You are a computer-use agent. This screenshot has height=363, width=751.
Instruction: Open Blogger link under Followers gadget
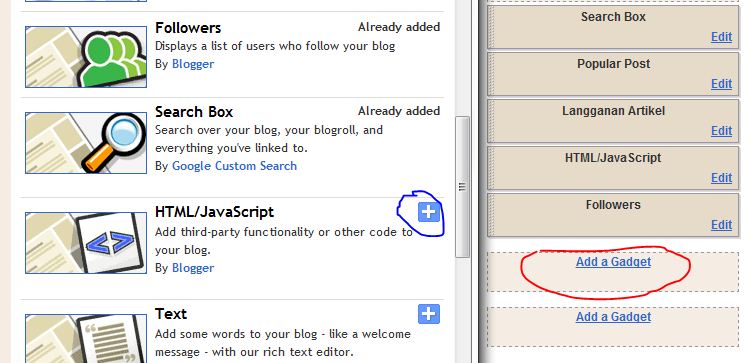(193, 64)
